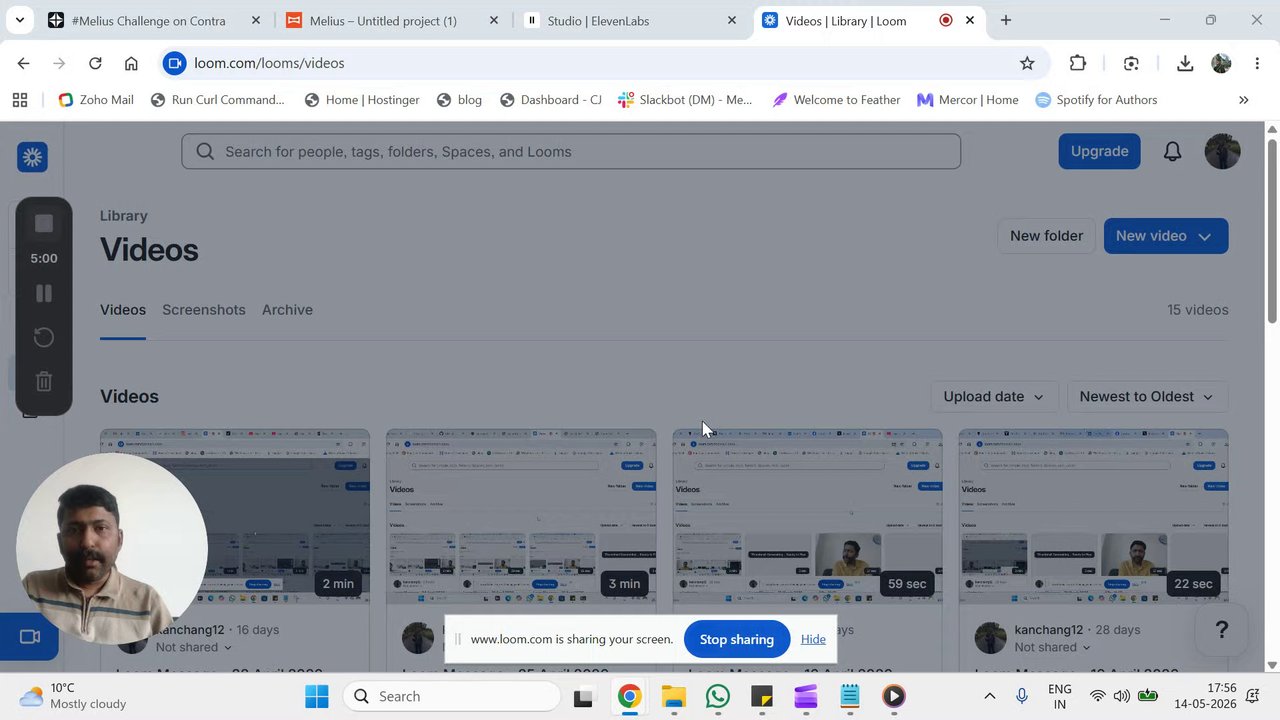Screen dimensions: 1280x720
Task: Switch to the Screenshots tab
Action: point(204,310)
